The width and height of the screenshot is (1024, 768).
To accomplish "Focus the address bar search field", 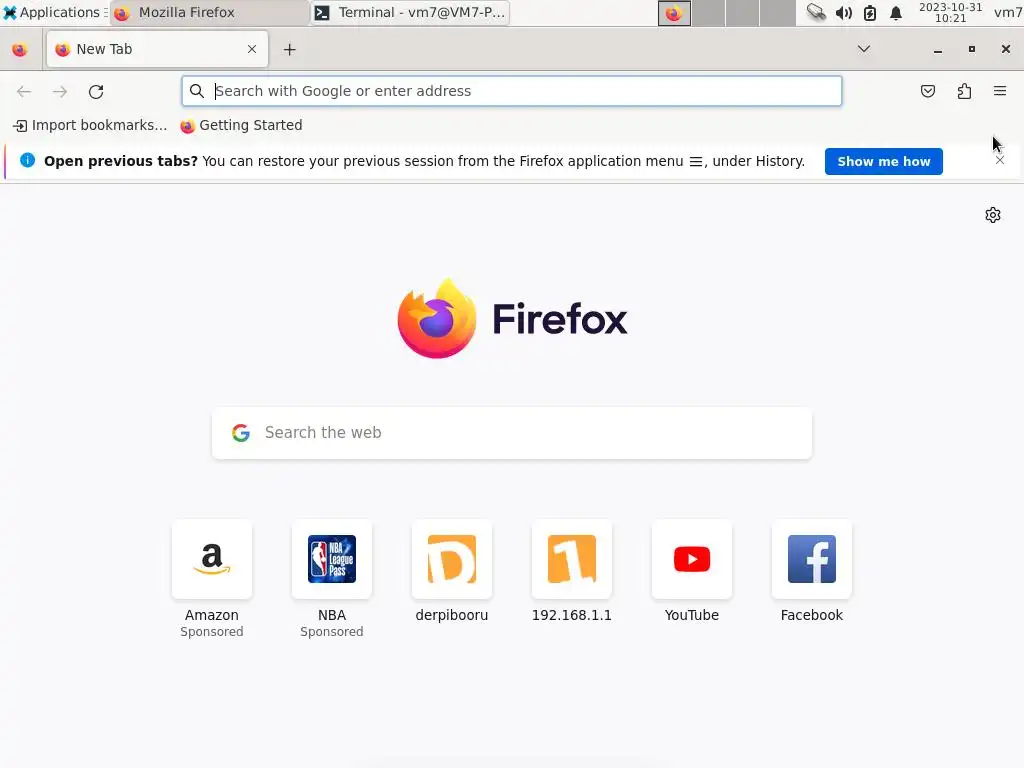I will [x=511, y=91].
